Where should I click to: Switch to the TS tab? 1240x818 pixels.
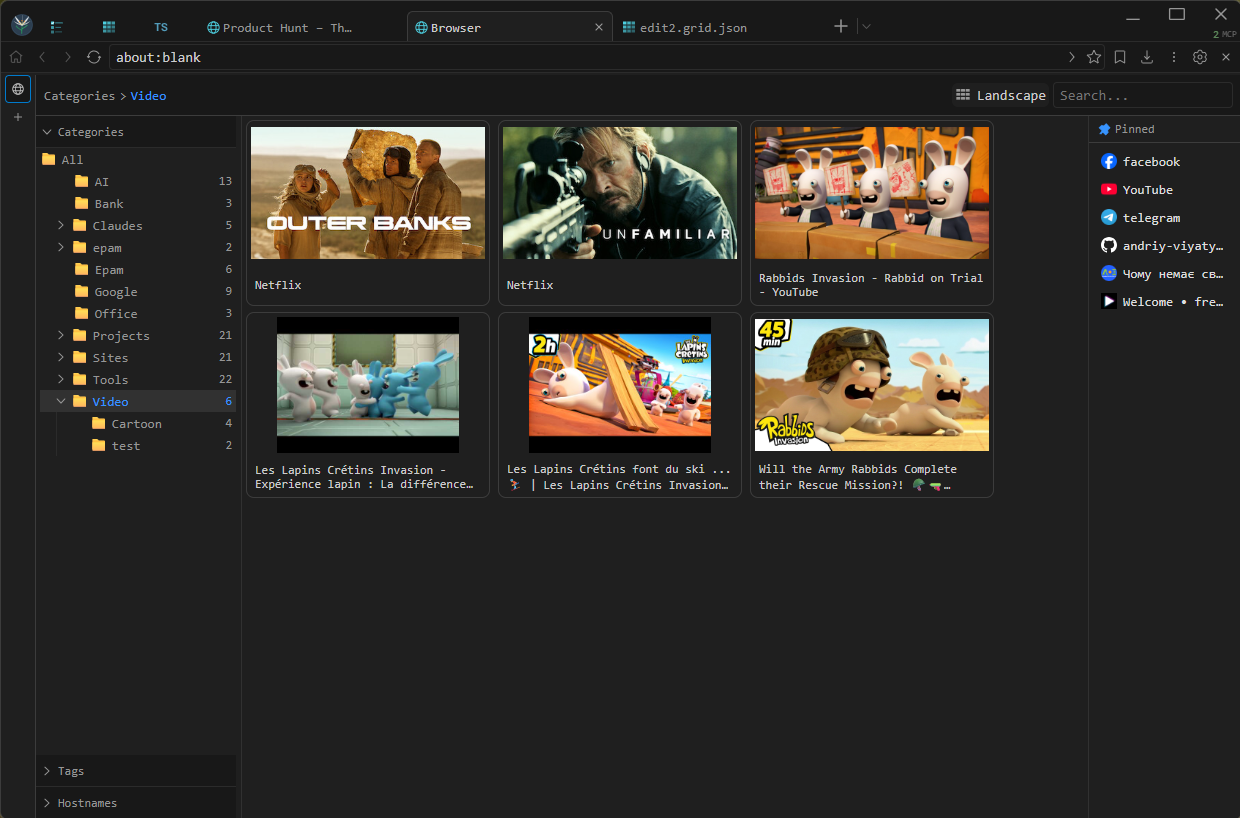click(161, 27)
